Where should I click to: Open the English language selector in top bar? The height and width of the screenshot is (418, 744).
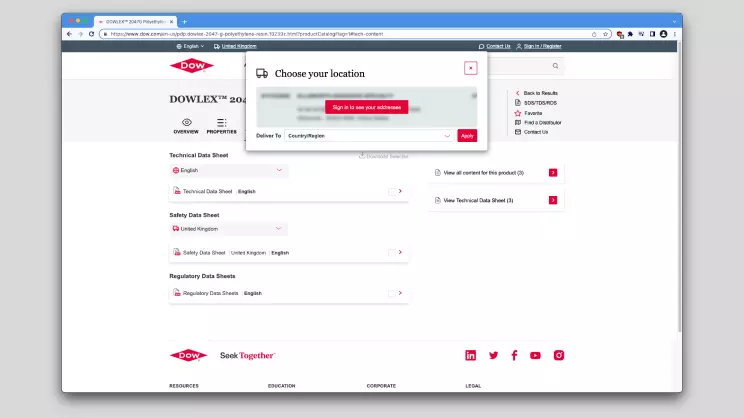pos(190,46)
